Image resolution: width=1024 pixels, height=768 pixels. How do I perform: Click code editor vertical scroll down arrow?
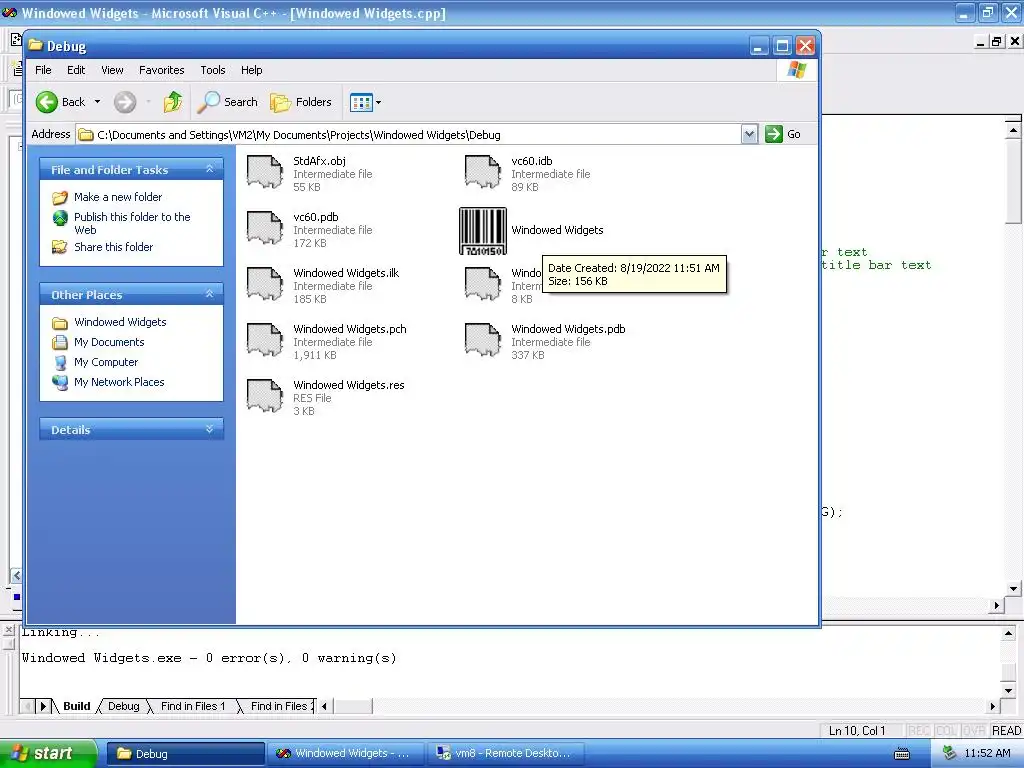click(1013, 588)
